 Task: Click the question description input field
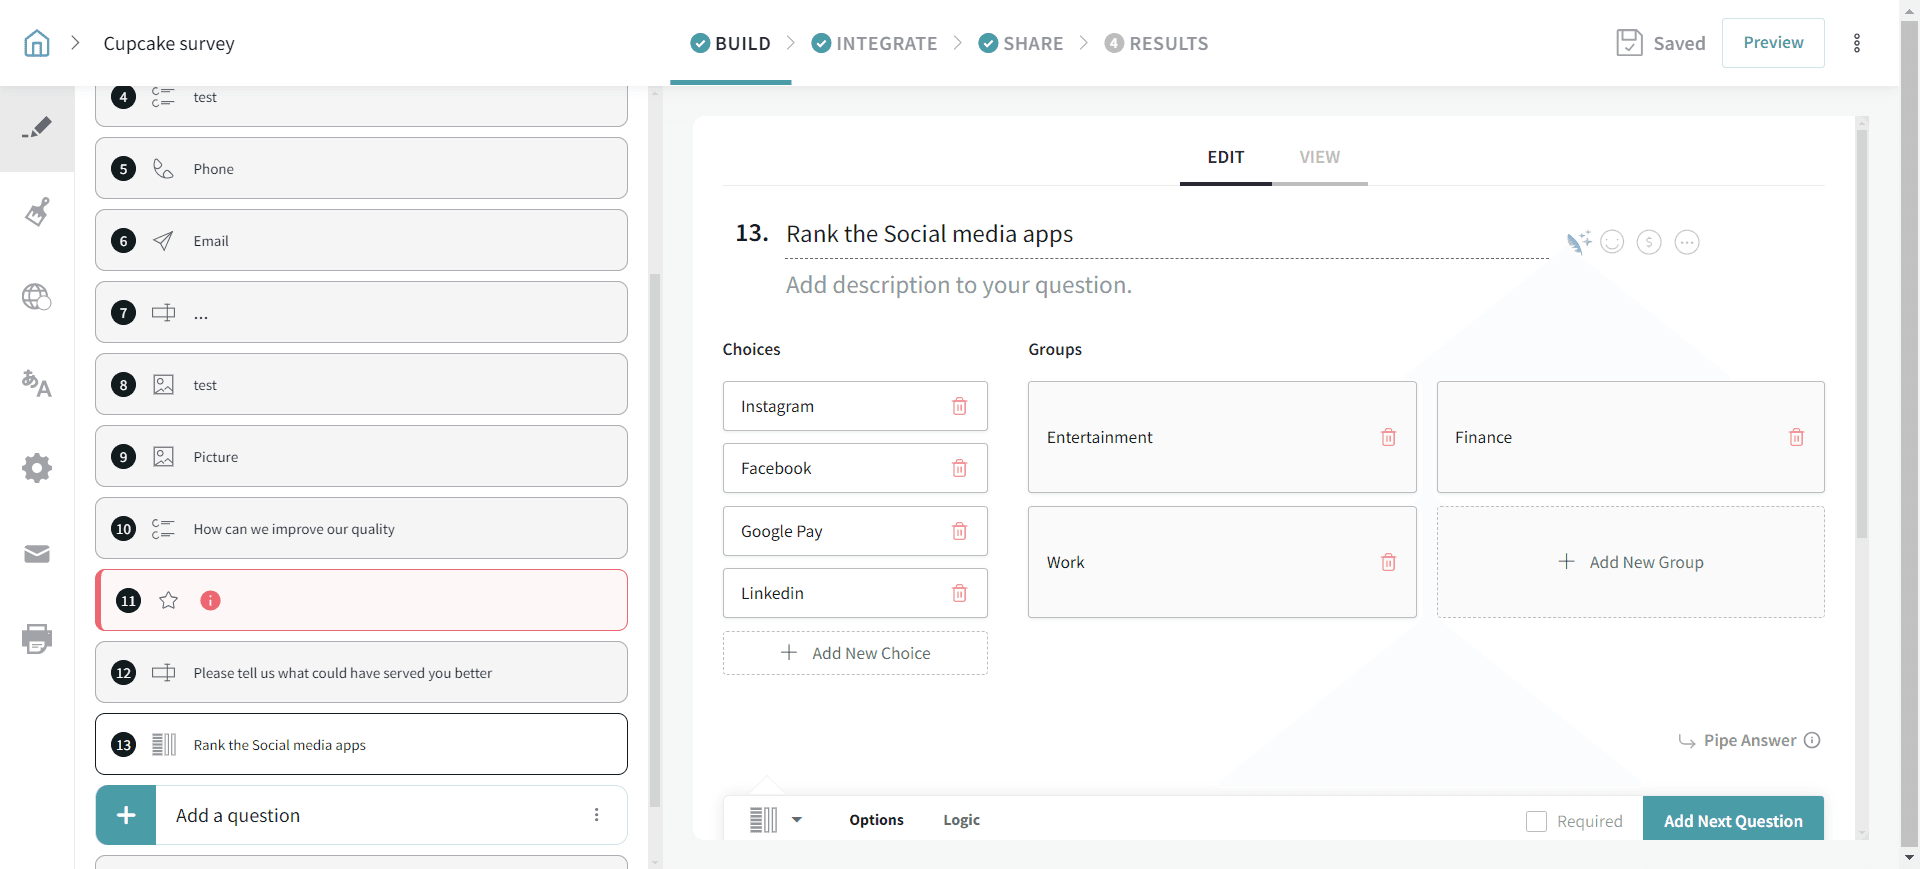[x=958, y=286]
